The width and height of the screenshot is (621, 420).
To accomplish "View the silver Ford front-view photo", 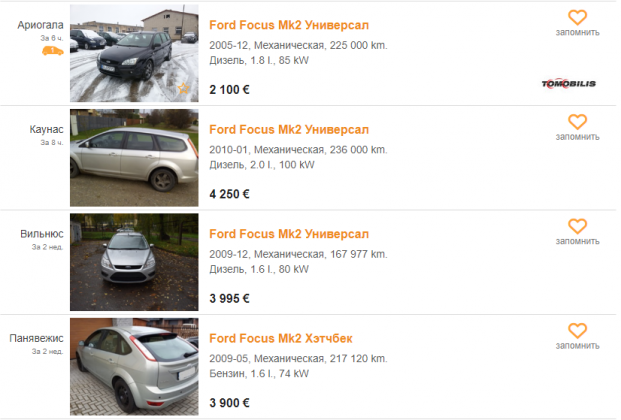I will click(134, 262).
